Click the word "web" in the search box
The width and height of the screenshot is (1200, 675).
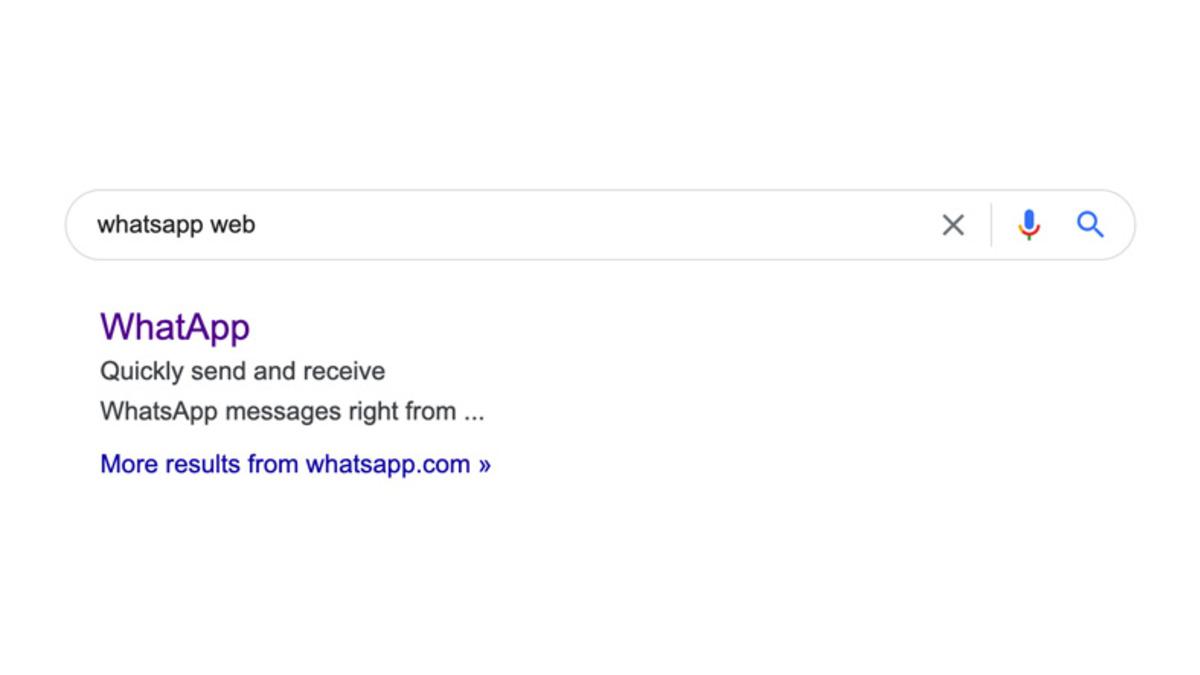click(x=233, y=225)
